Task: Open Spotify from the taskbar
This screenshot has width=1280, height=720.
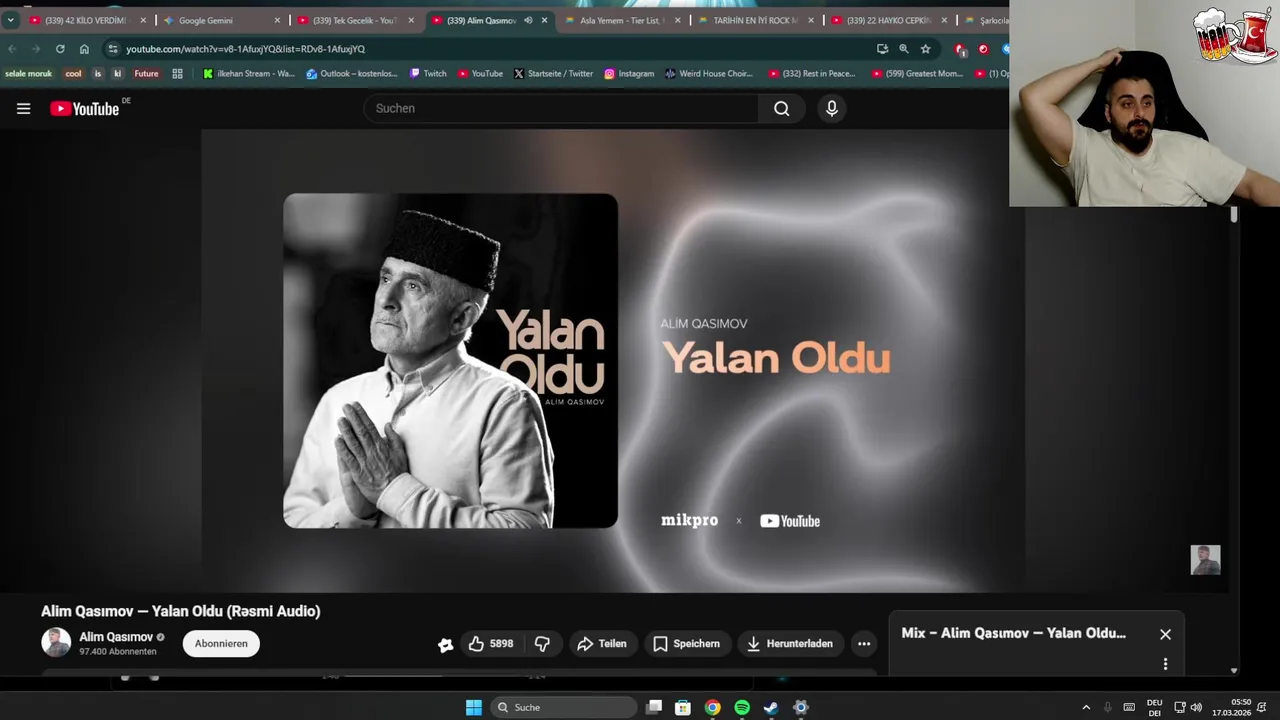Action: coord(742,707)
